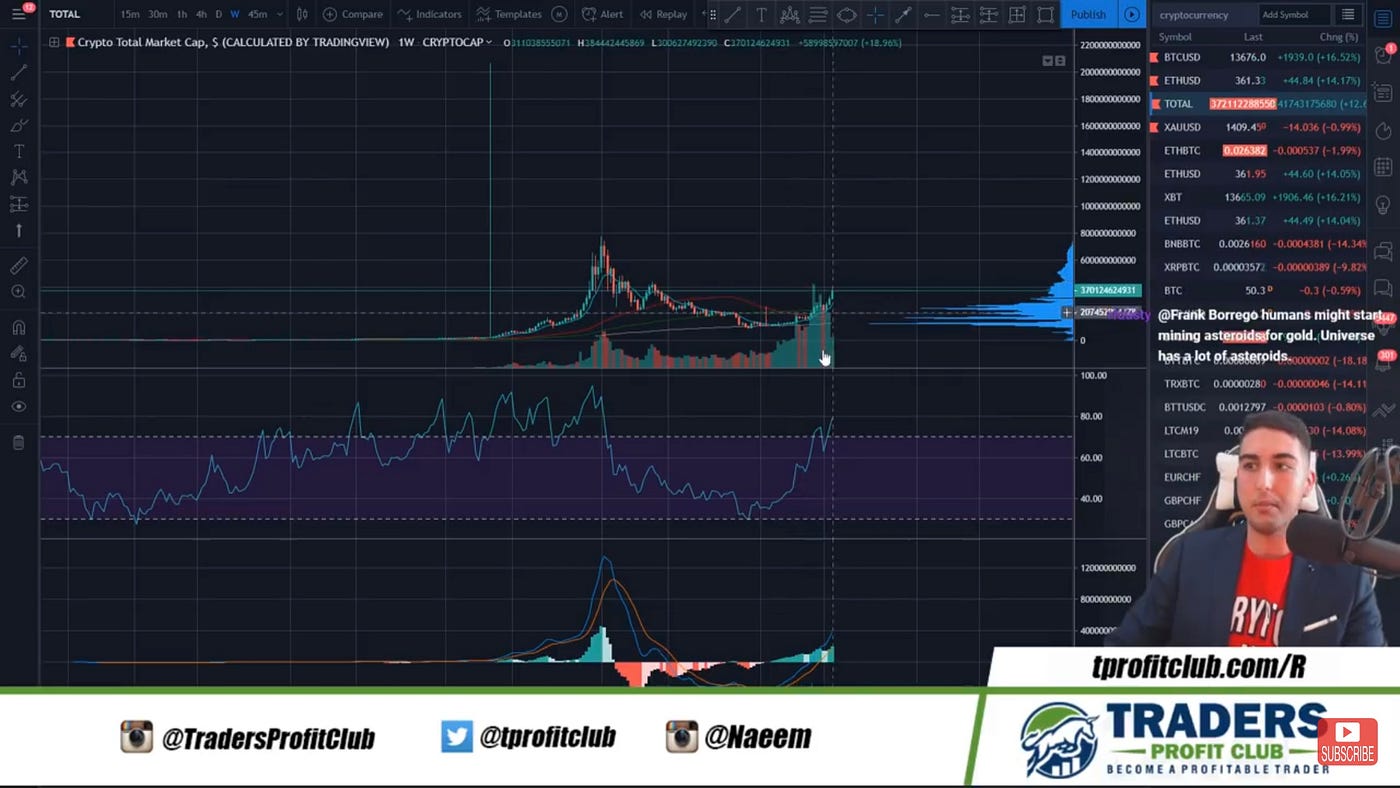Open the hamburger main menu
Viewport: 1400px width, 788px height.
[19, 14]
